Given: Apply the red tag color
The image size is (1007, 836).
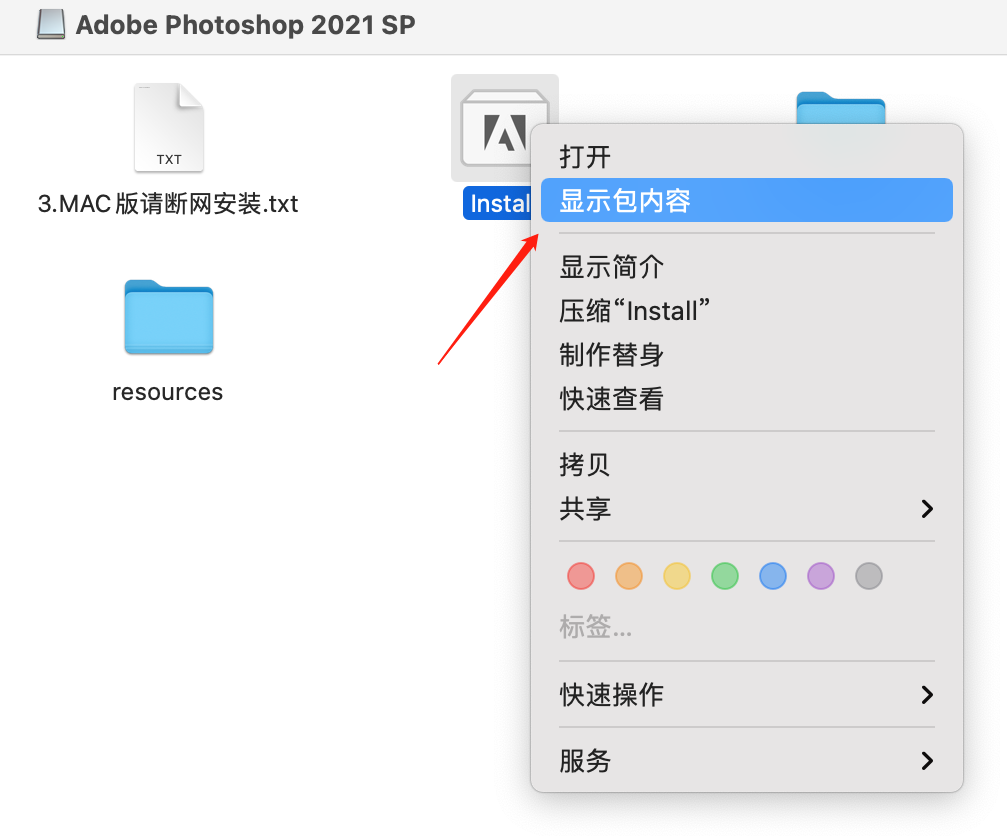Looking at the screenshot, I should click(x=581, y=576).
